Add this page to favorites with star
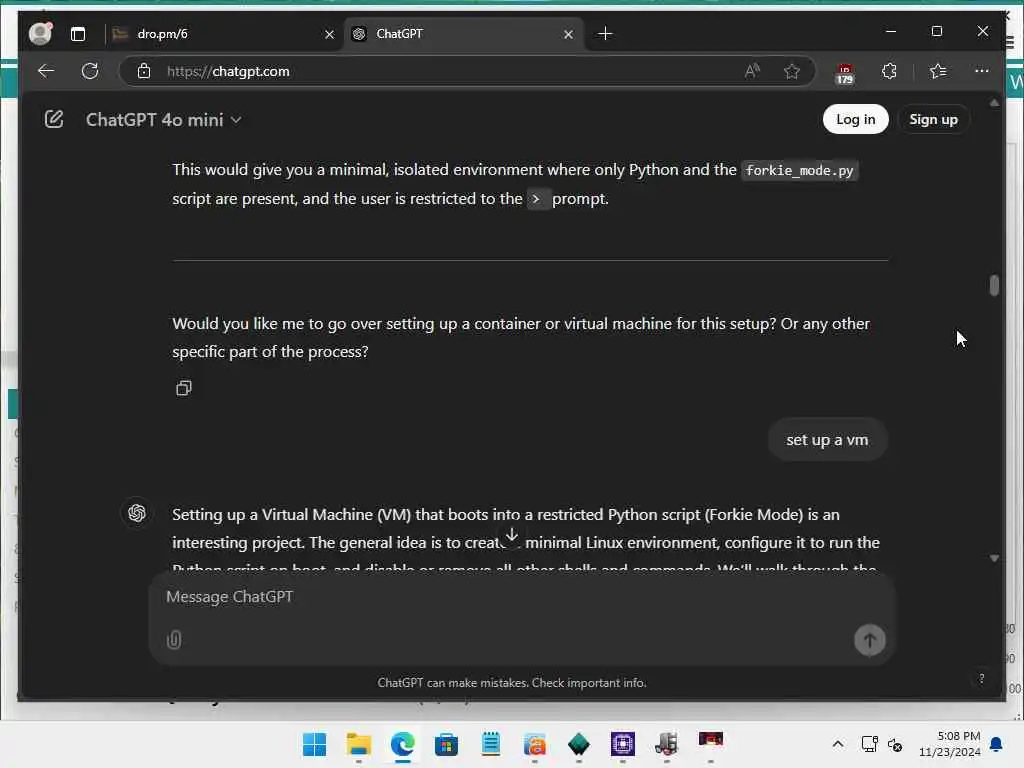The image size is (1024, 768). [x=792, y=71]
